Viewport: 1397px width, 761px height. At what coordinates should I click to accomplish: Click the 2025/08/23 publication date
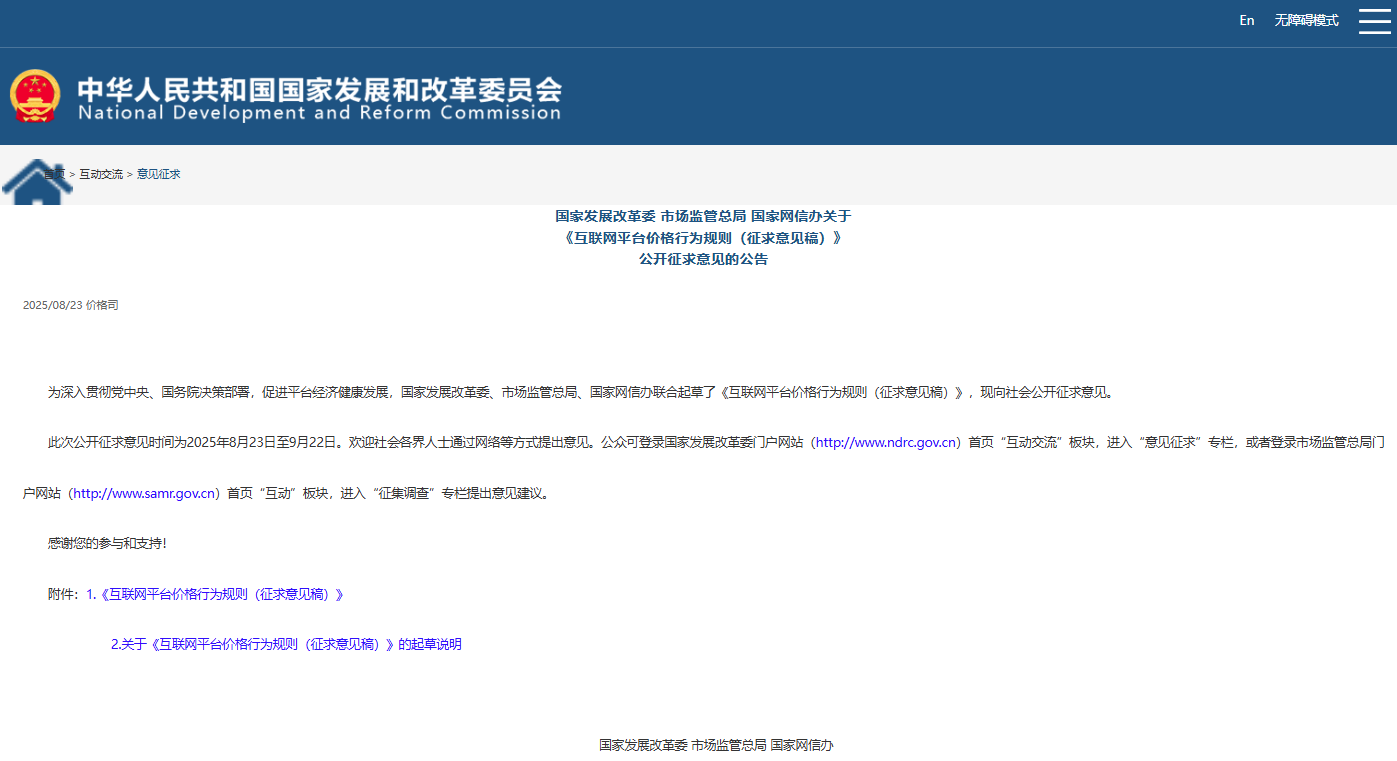click(51, 305)
